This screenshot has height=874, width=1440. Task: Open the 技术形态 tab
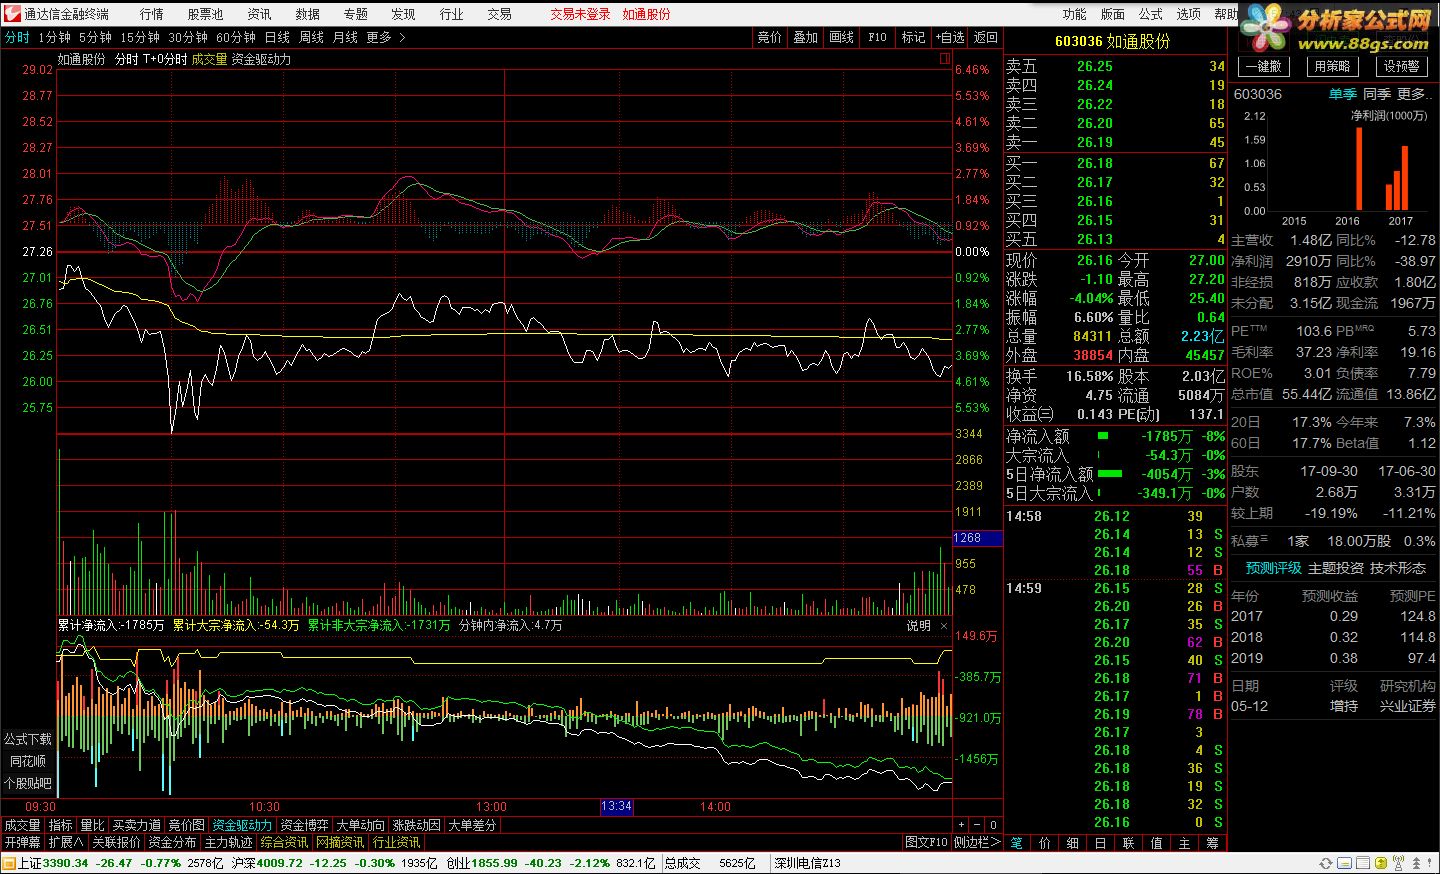point(1397,568)
